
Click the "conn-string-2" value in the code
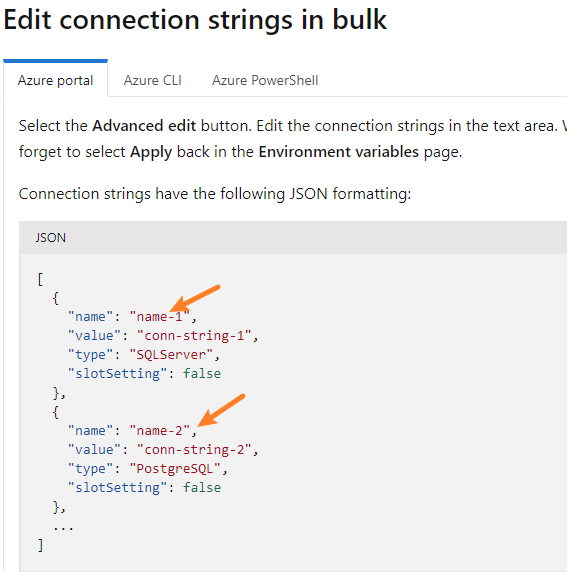[194, 449]
